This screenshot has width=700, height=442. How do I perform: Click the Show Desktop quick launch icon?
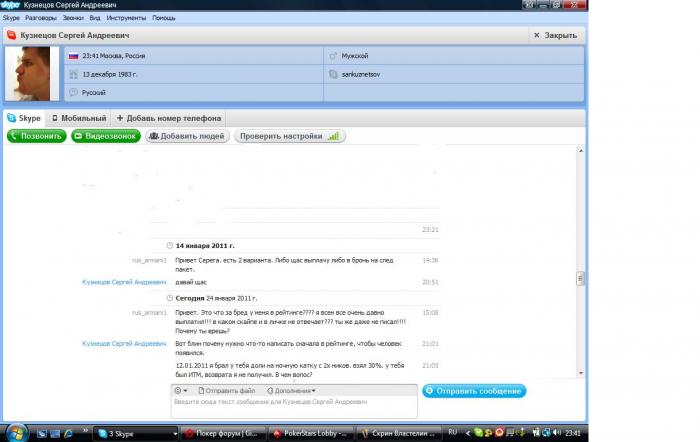coord(42,434)
